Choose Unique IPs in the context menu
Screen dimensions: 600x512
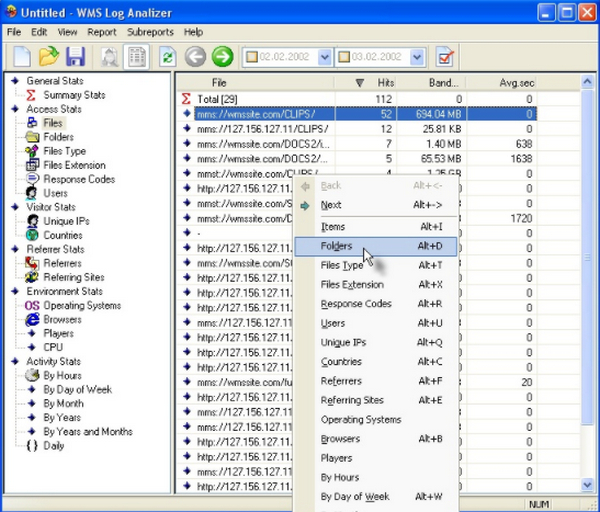pyautogui.click(x=375, y=342)
